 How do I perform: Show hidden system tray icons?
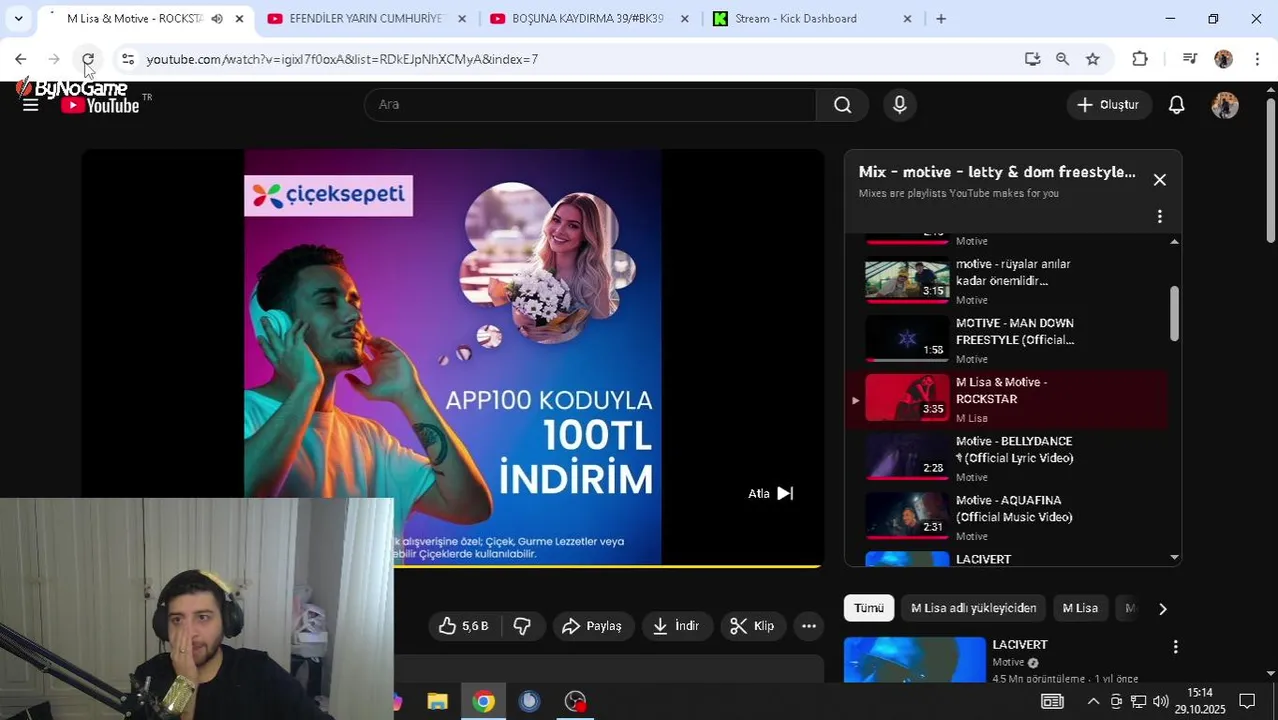pyautogui.click(x=1093, y=701)
